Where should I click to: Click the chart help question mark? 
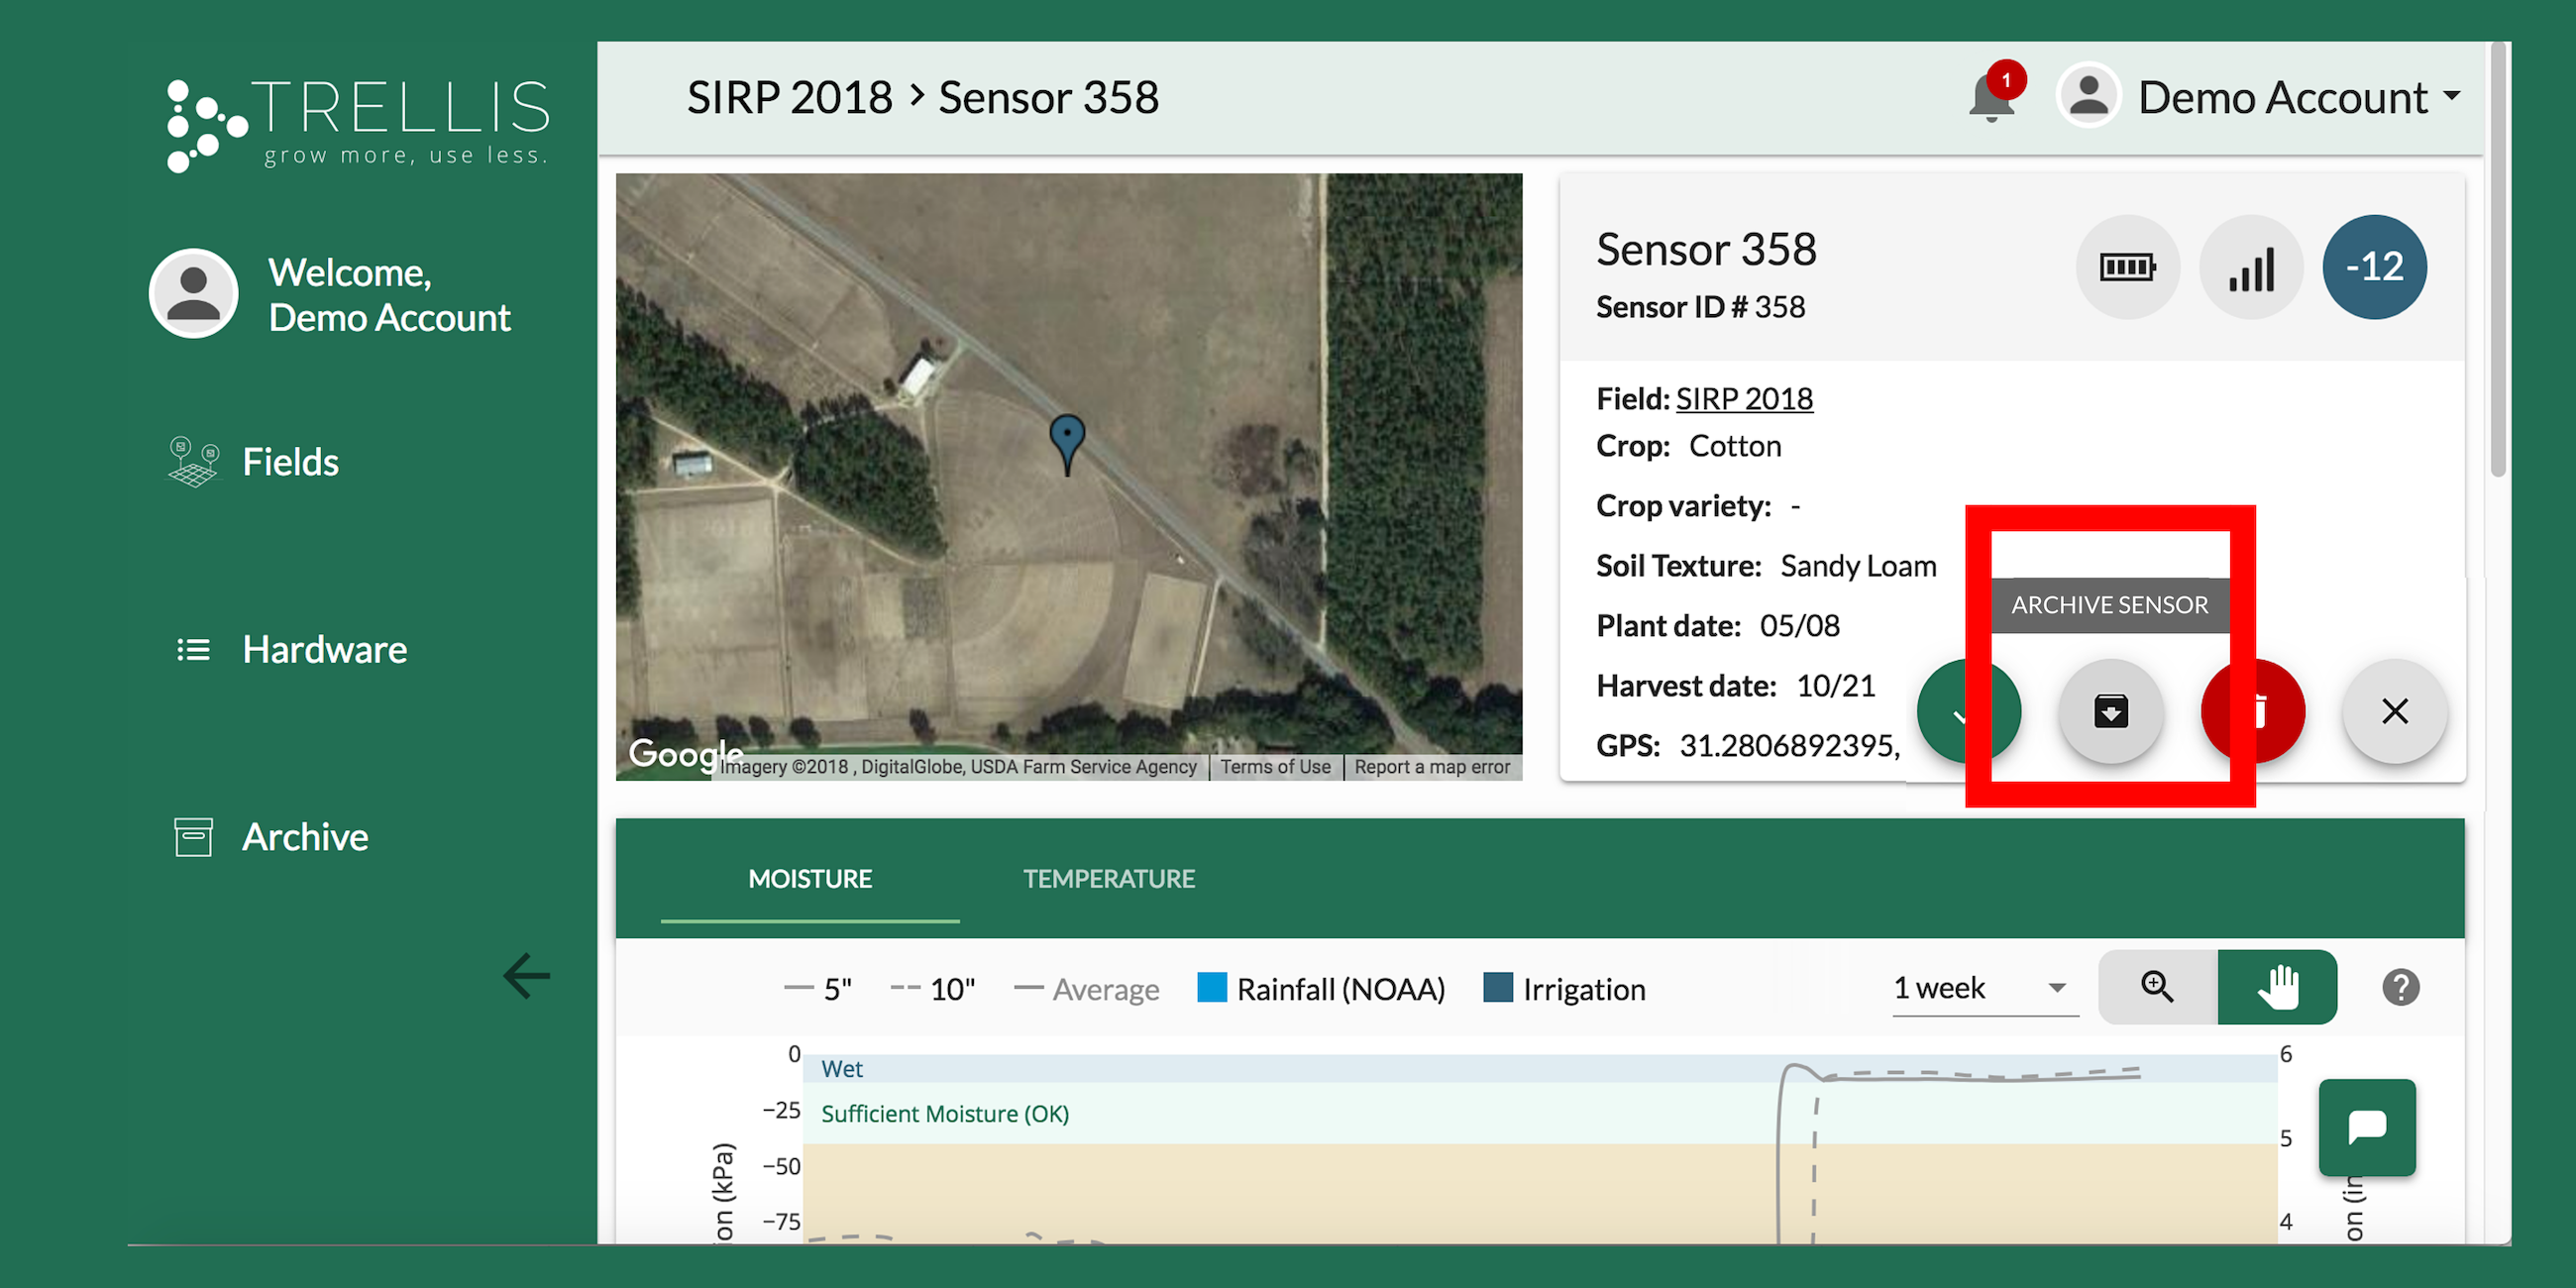tap(2400, 988)
